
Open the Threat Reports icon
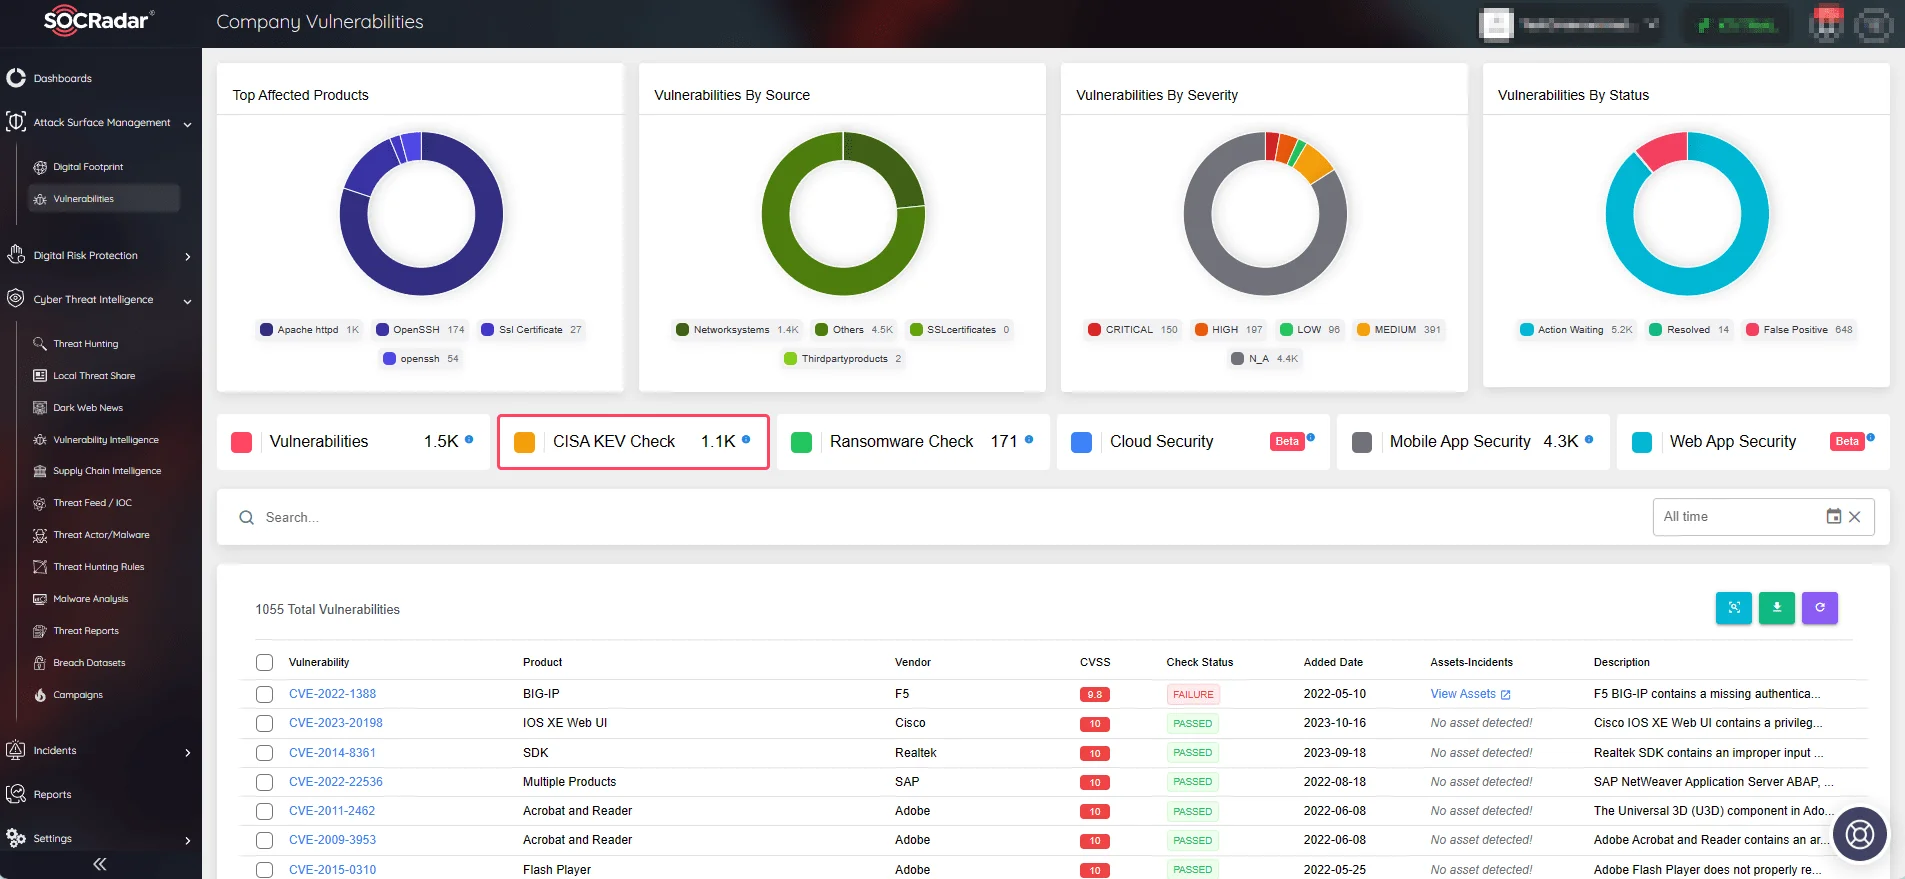point(40,631)
